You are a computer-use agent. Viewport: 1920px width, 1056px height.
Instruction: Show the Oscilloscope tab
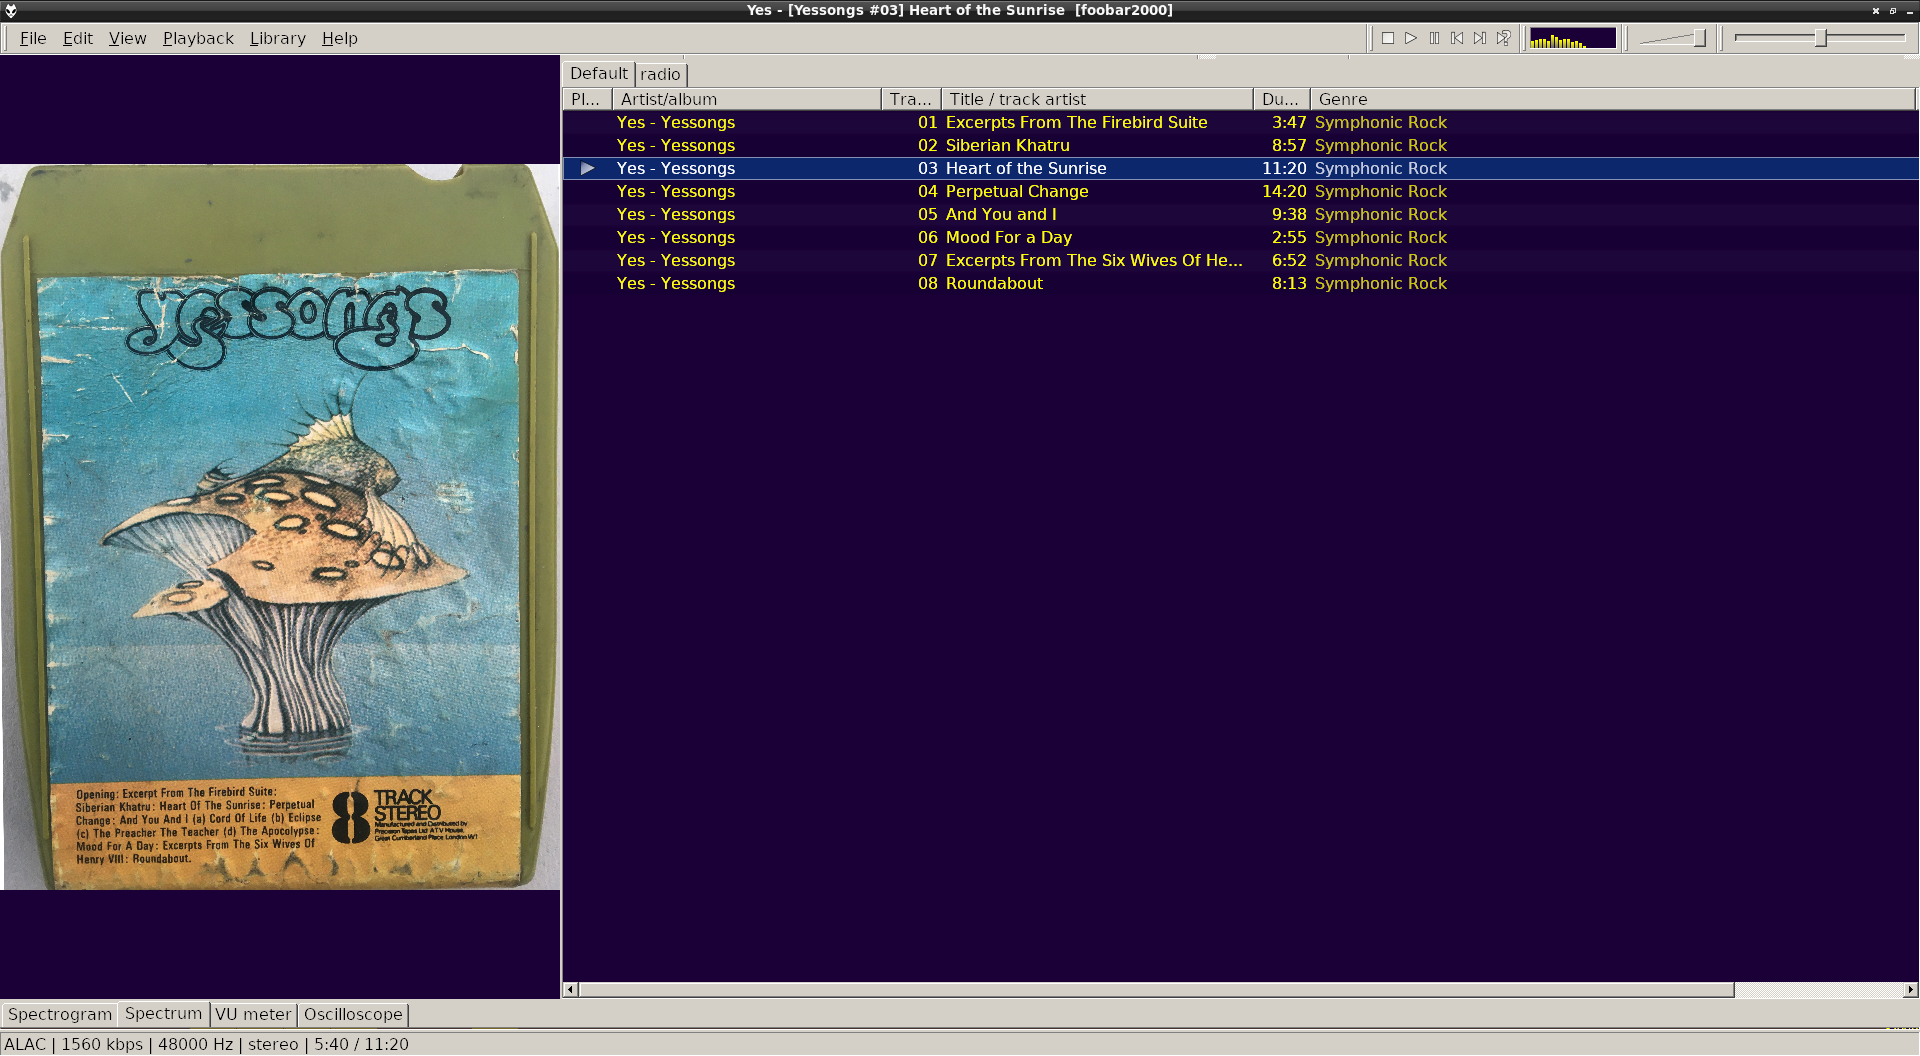point(353,1014)
